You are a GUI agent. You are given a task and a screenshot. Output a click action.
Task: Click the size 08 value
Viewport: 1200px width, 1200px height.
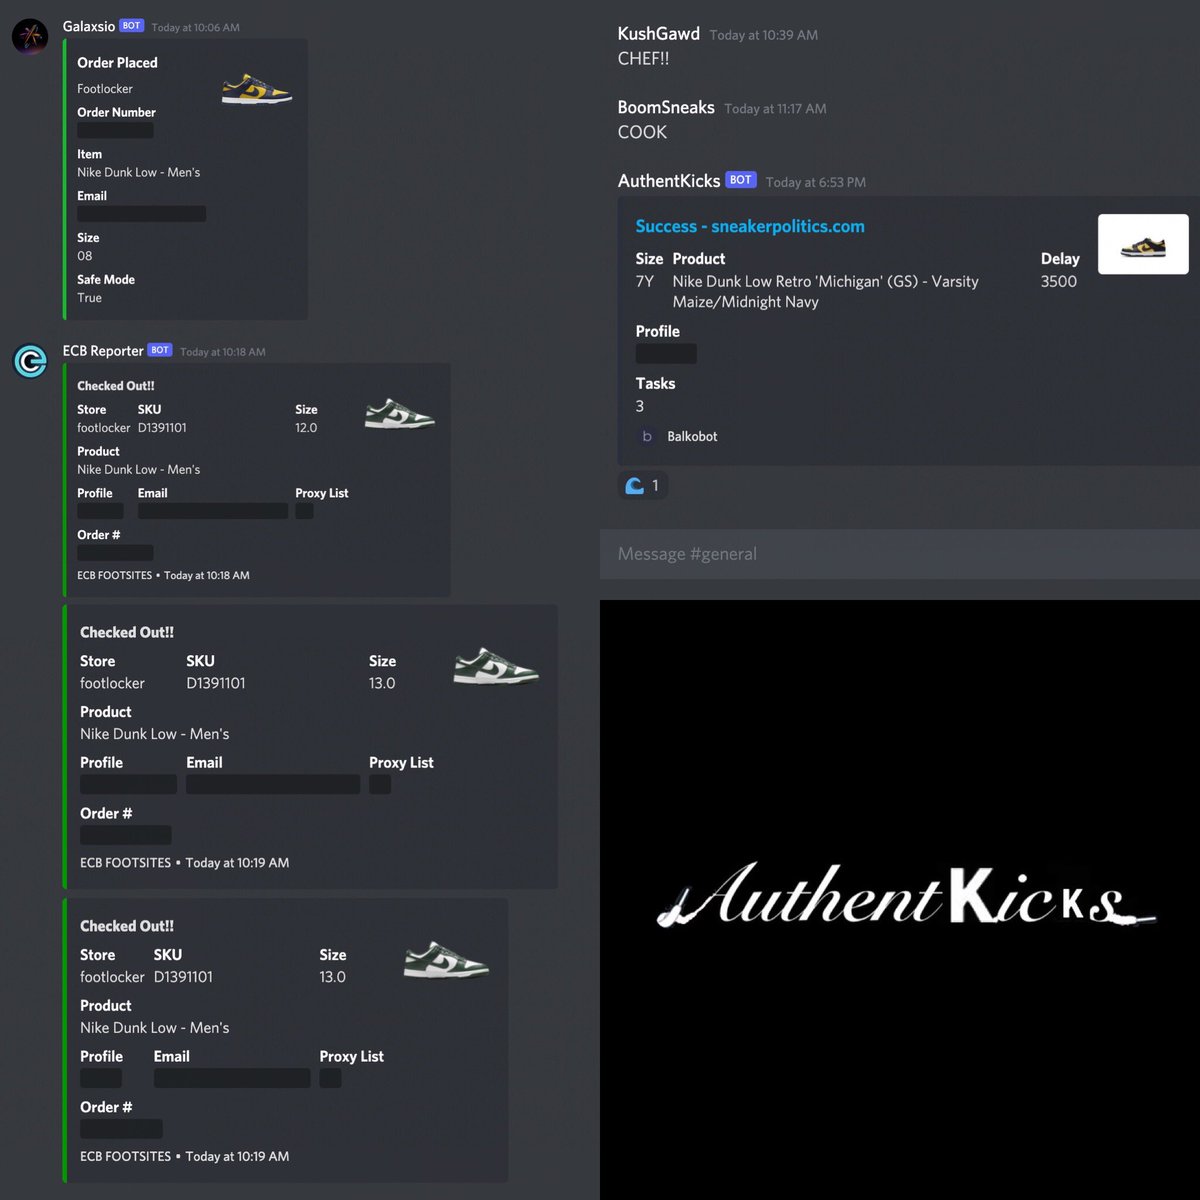(85, 256)
